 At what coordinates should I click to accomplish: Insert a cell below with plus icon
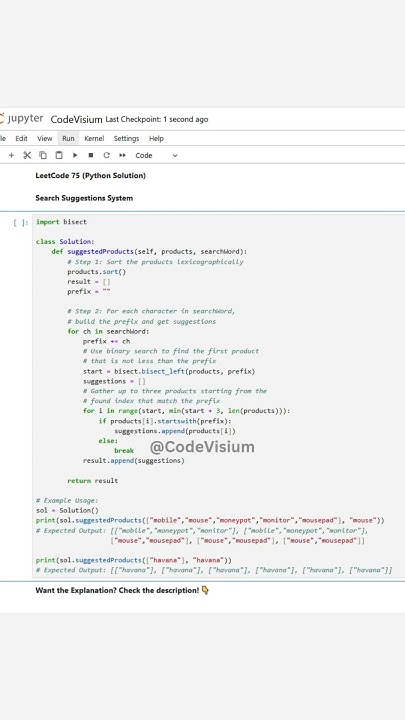11,156
